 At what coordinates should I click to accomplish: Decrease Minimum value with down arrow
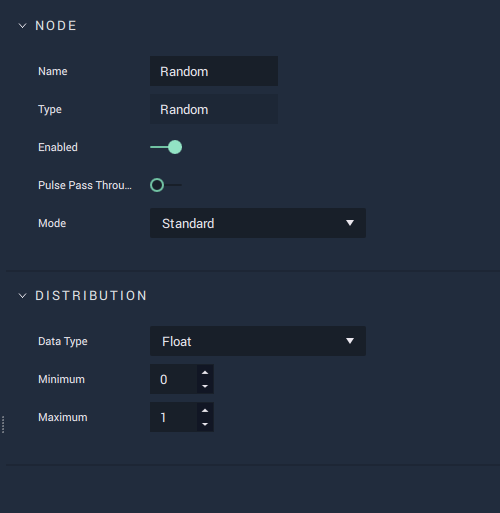tap(205, 386)
